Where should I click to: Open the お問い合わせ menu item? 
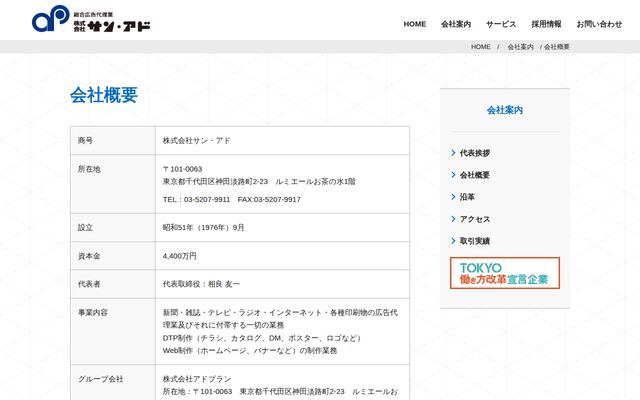pyautogui.click(x=599, y=24)
